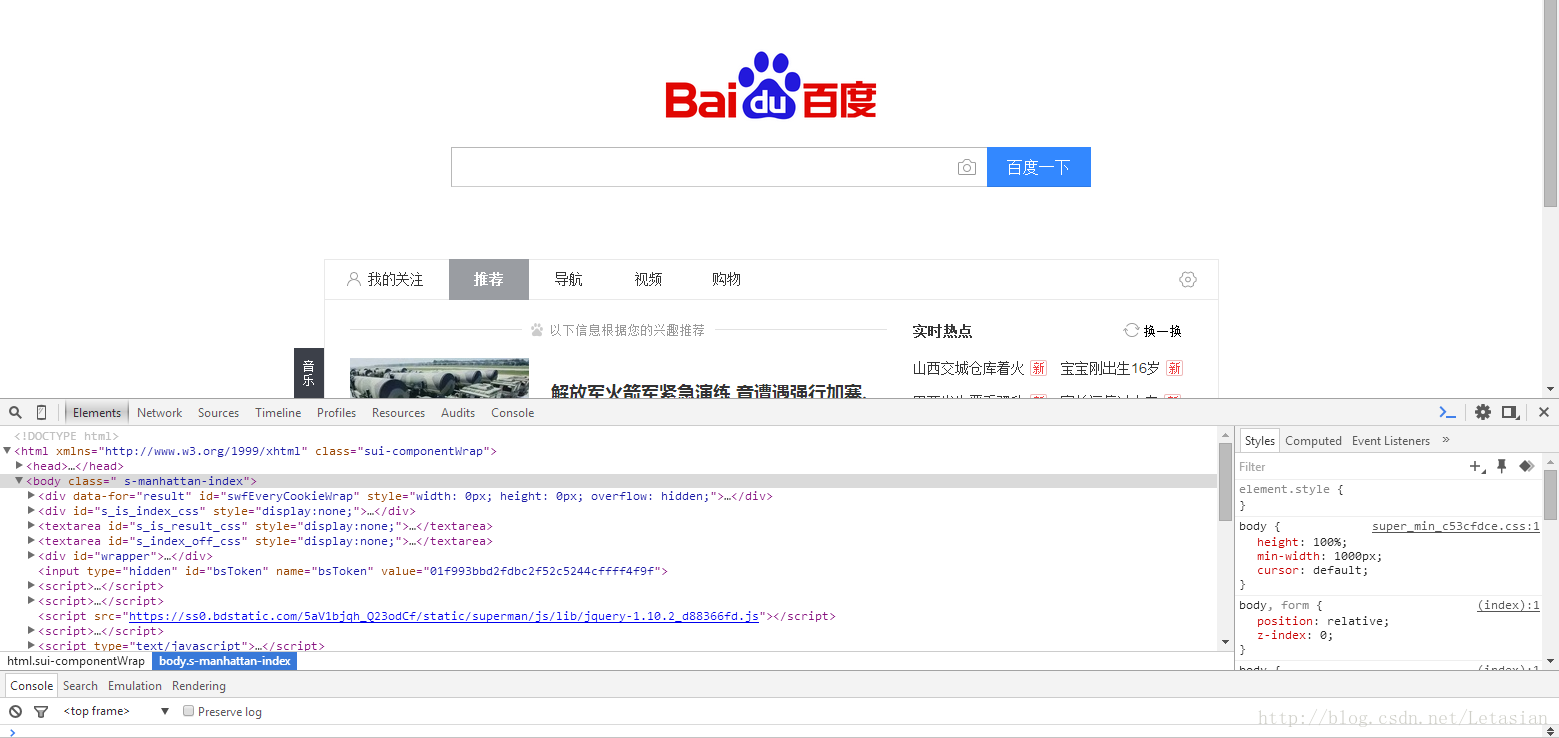Open the (index):1 link for body, form
1559x738 pixels.
point(1508,605)
